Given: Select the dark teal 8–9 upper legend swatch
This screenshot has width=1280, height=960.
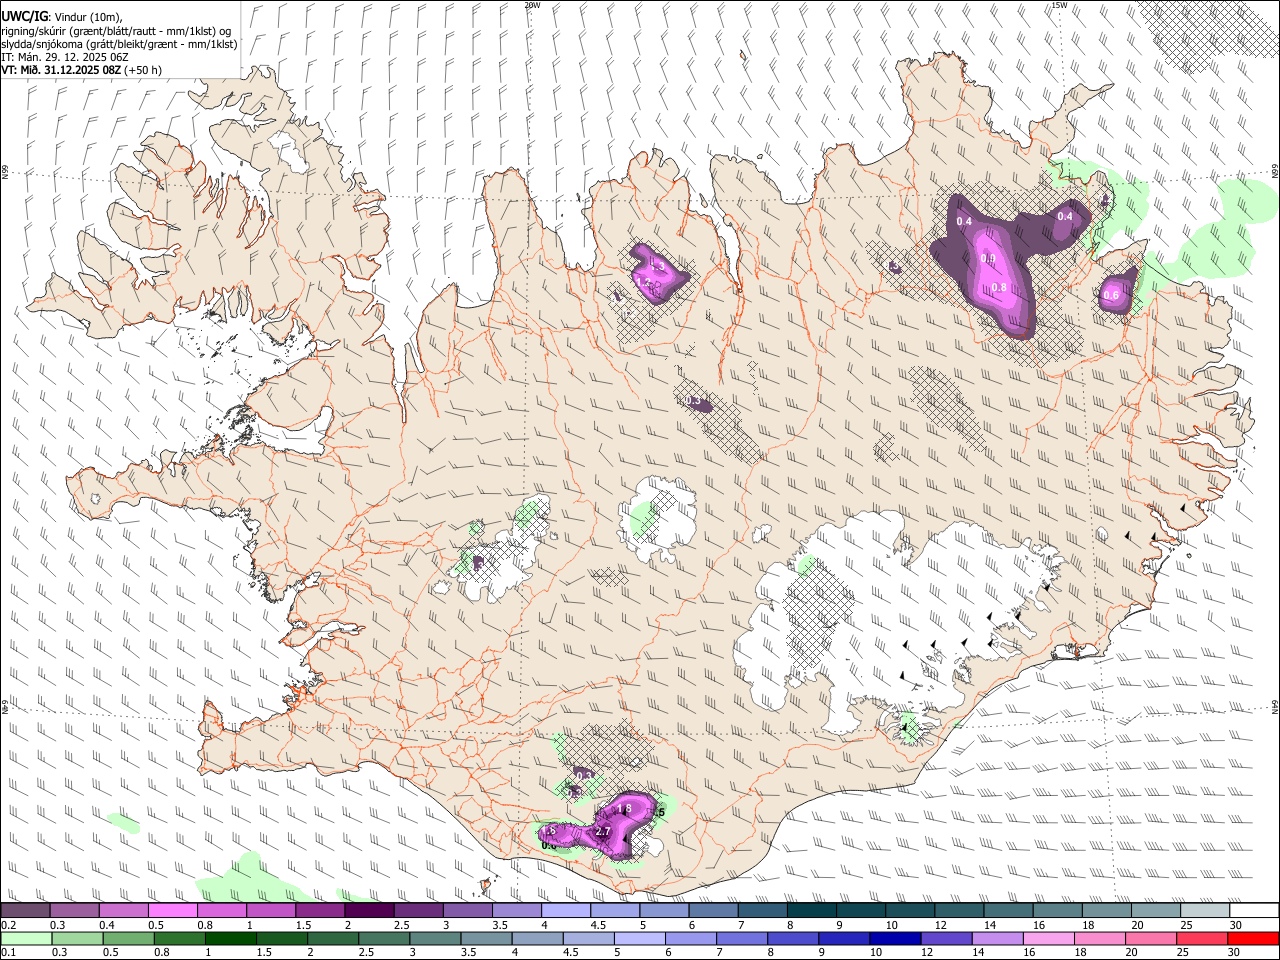Looking at the screenshot, I should click(x=812, y=910).
